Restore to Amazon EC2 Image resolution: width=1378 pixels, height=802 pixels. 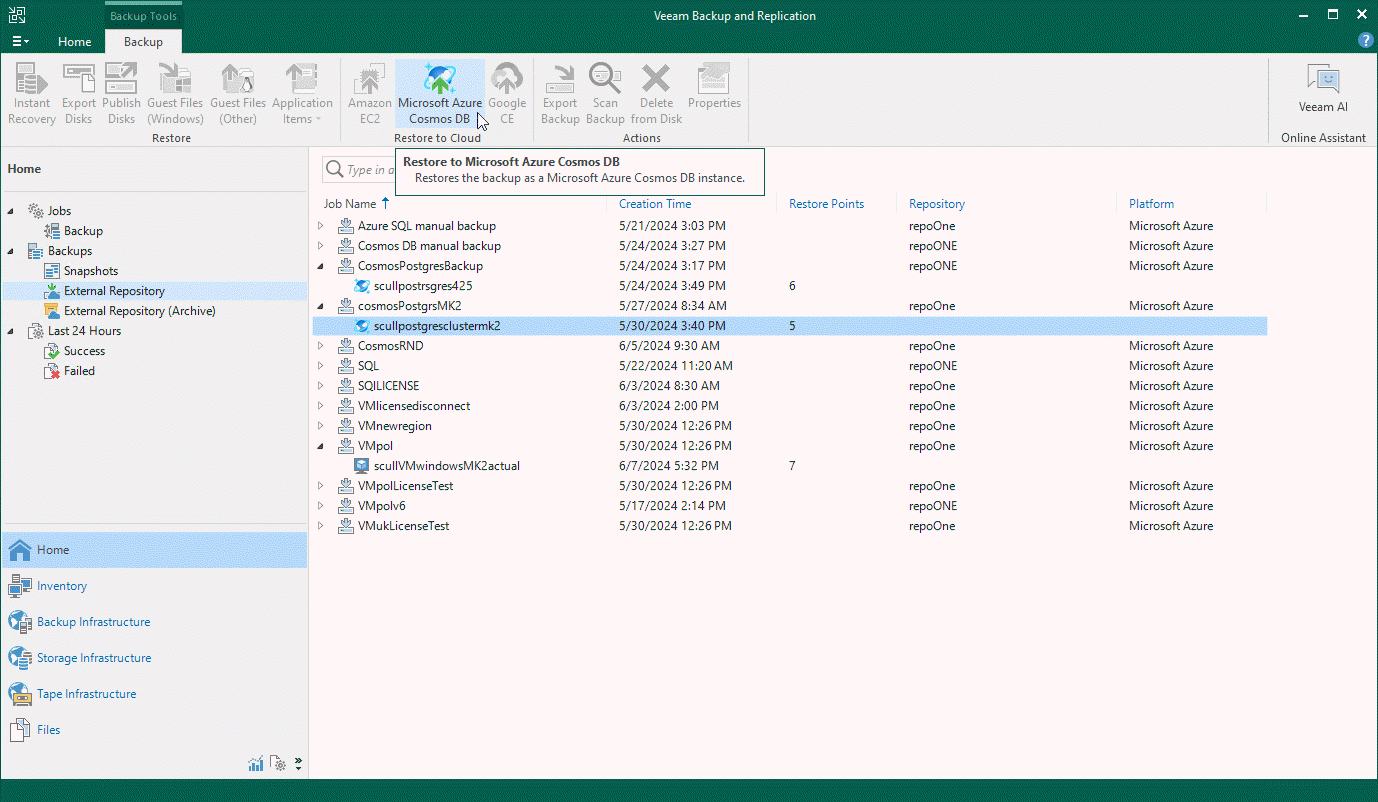(370, 93)
